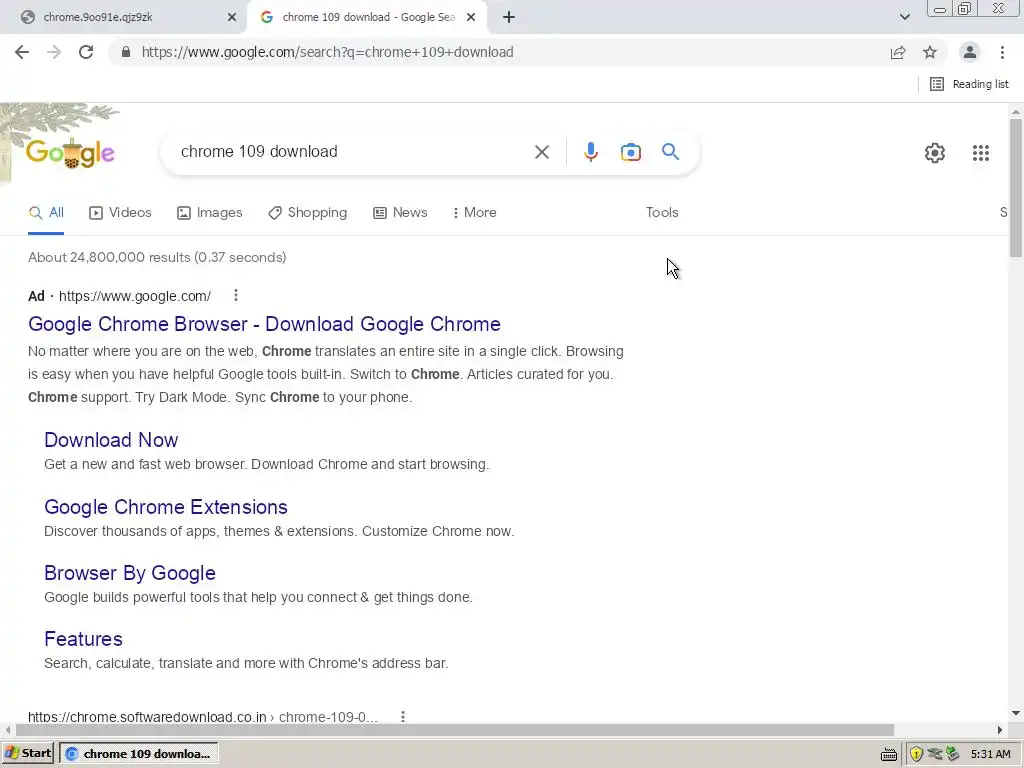Bookmark this page with the star
Screen dimensions: 1024x768
(x=930, y=52)
